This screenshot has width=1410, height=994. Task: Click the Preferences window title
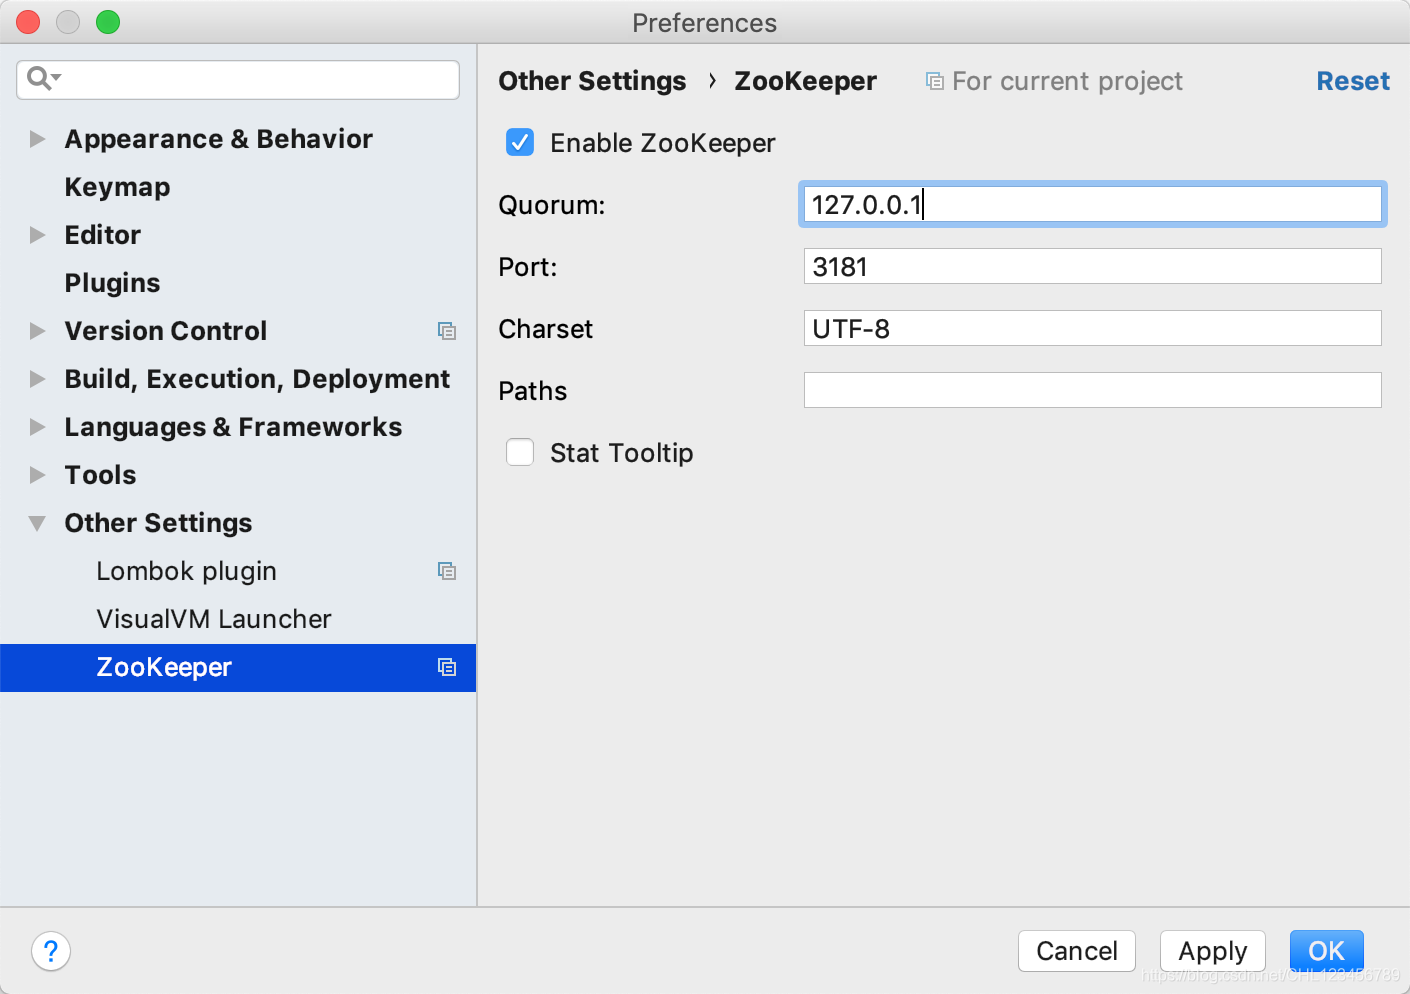(704, 23)
